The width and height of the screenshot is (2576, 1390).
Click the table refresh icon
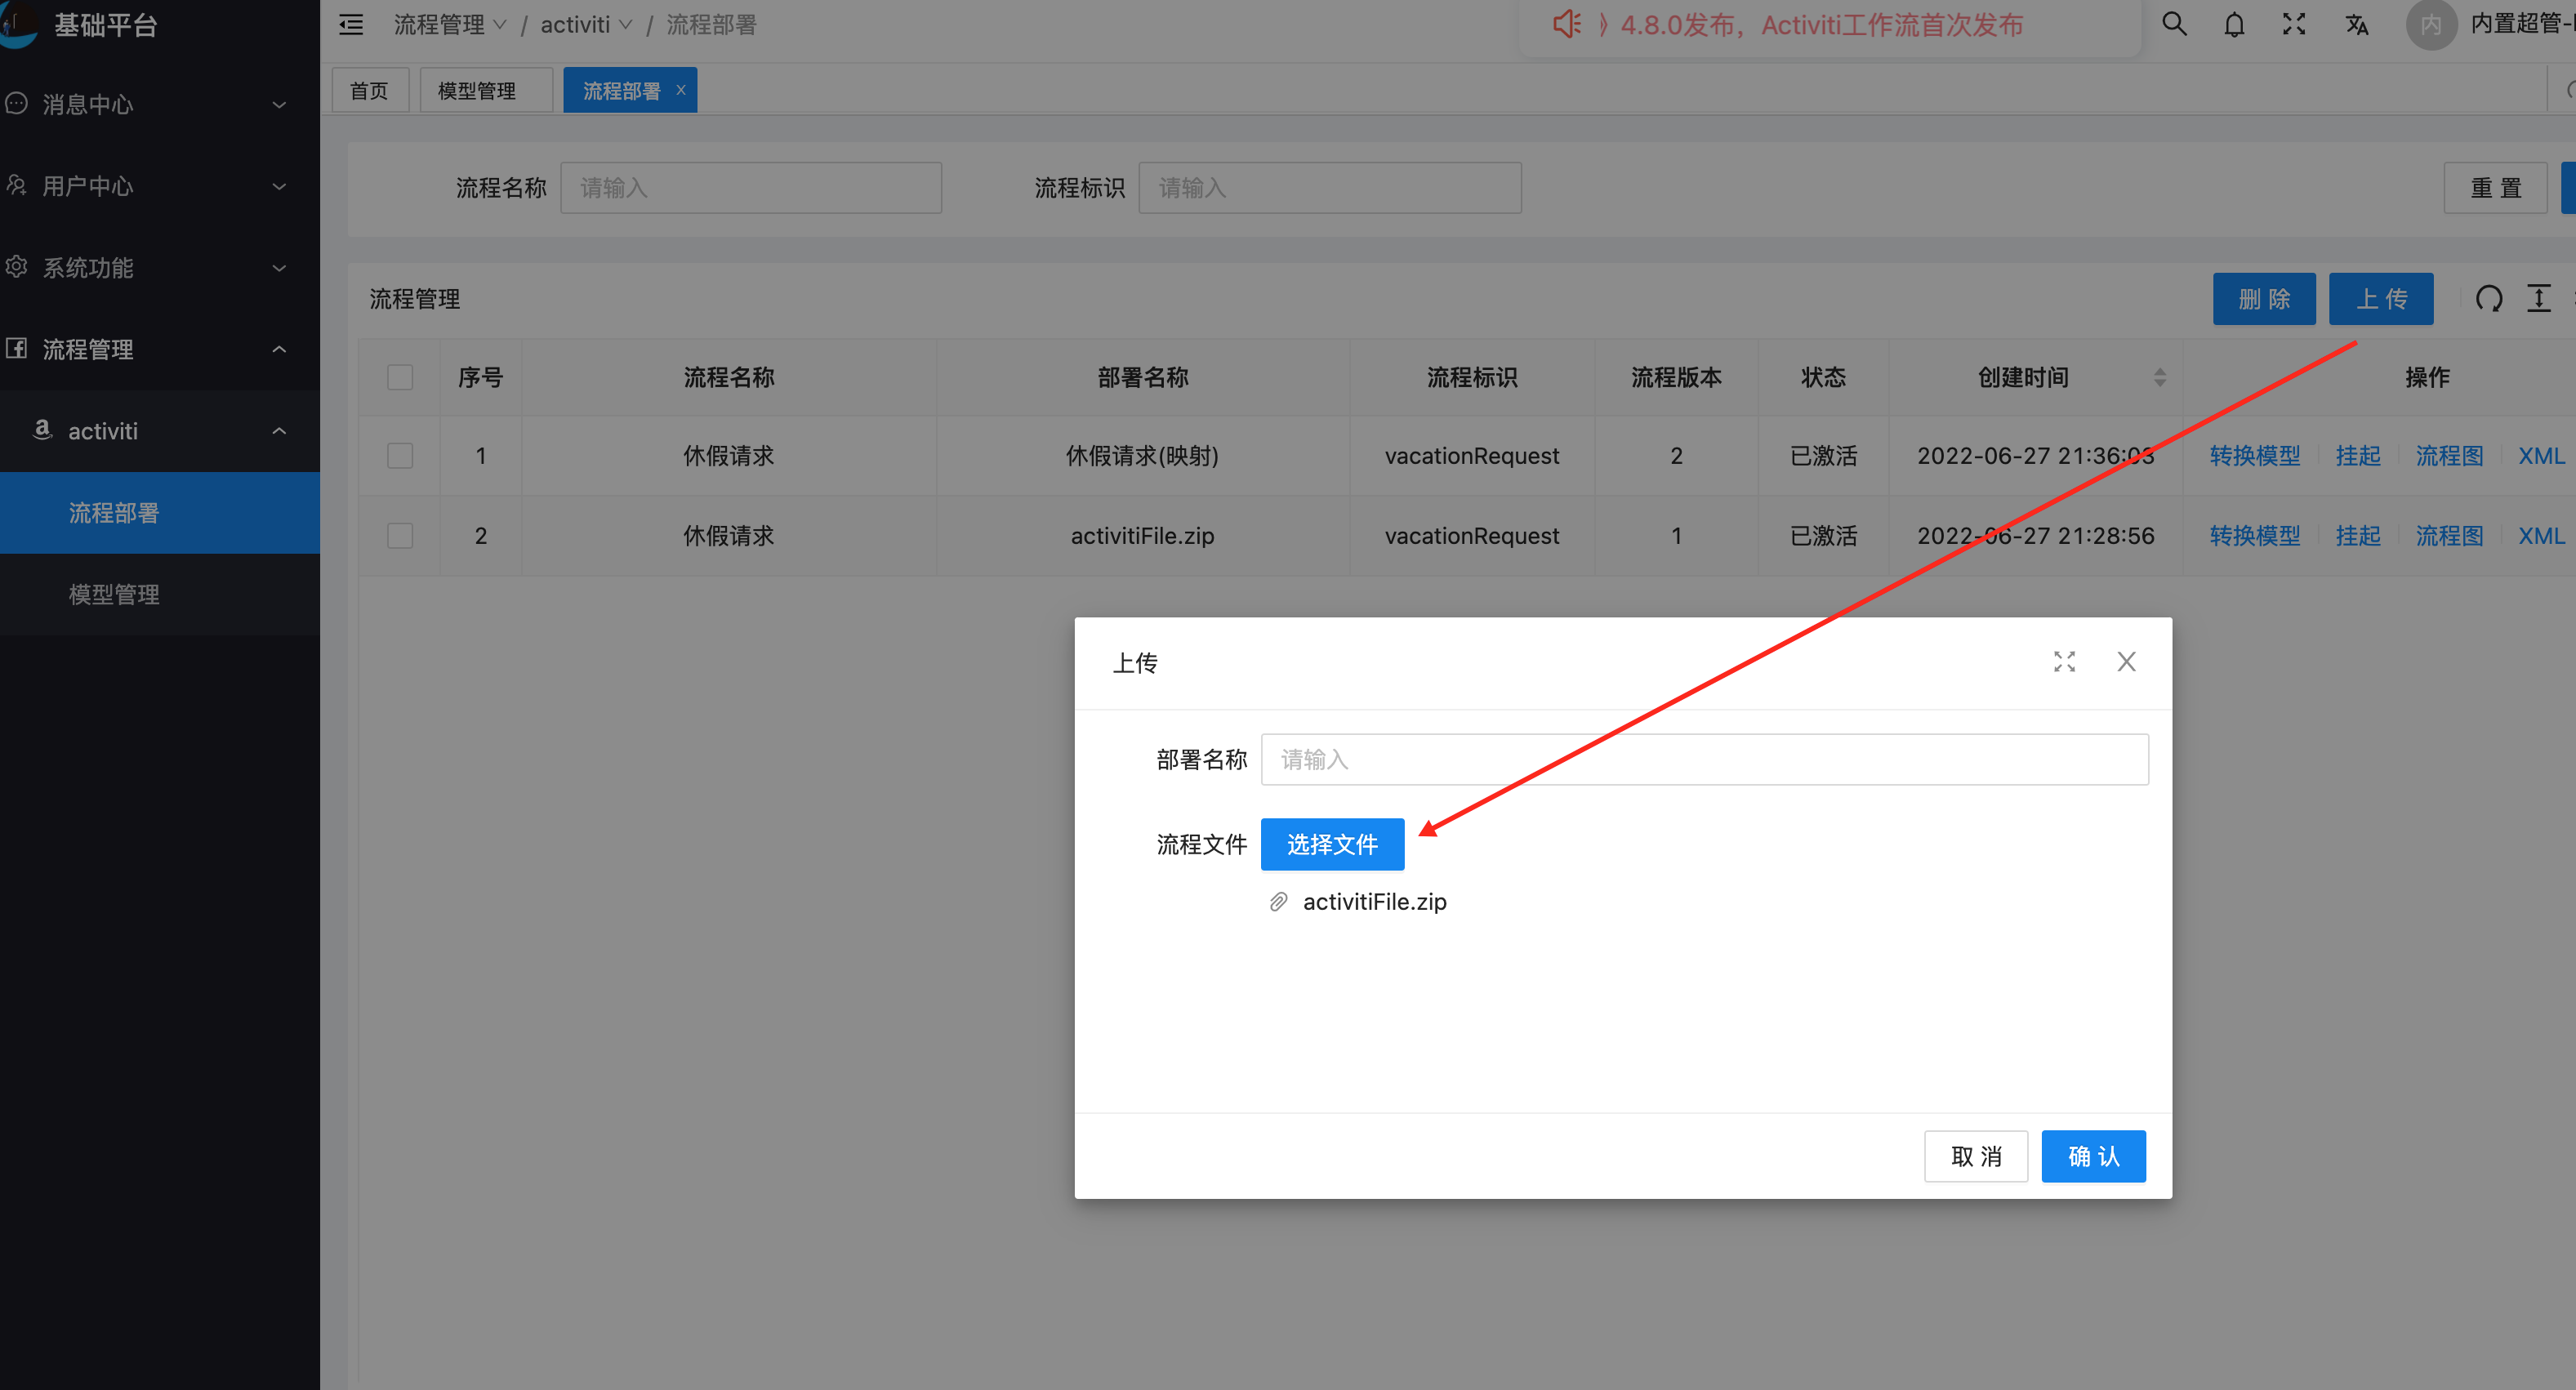pyautogui.click(x=2489, y=298)
